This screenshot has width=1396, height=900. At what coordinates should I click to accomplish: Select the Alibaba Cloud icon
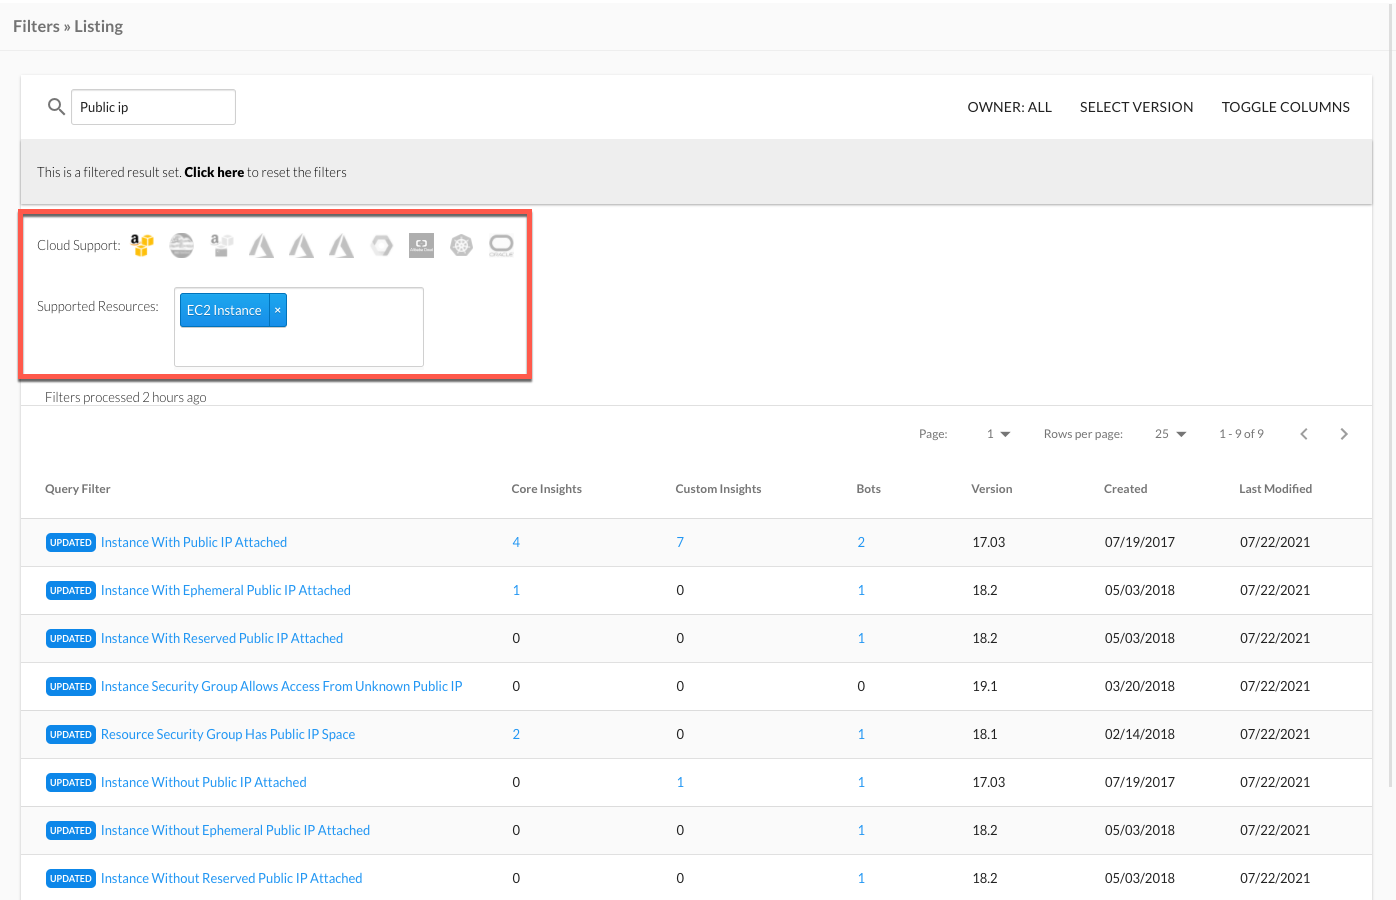(422, 245)
